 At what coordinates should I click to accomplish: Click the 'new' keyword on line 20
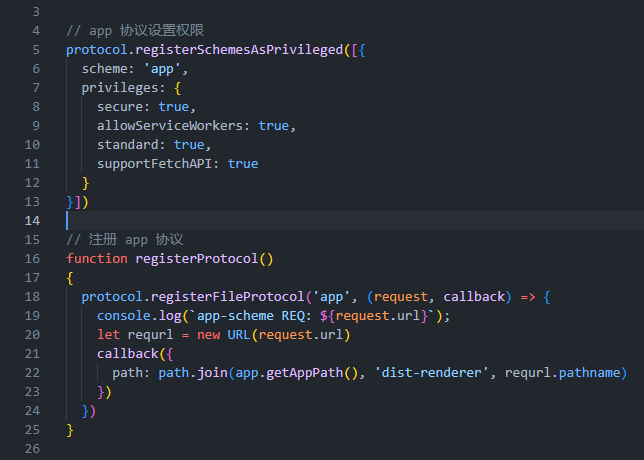[208, 335]
